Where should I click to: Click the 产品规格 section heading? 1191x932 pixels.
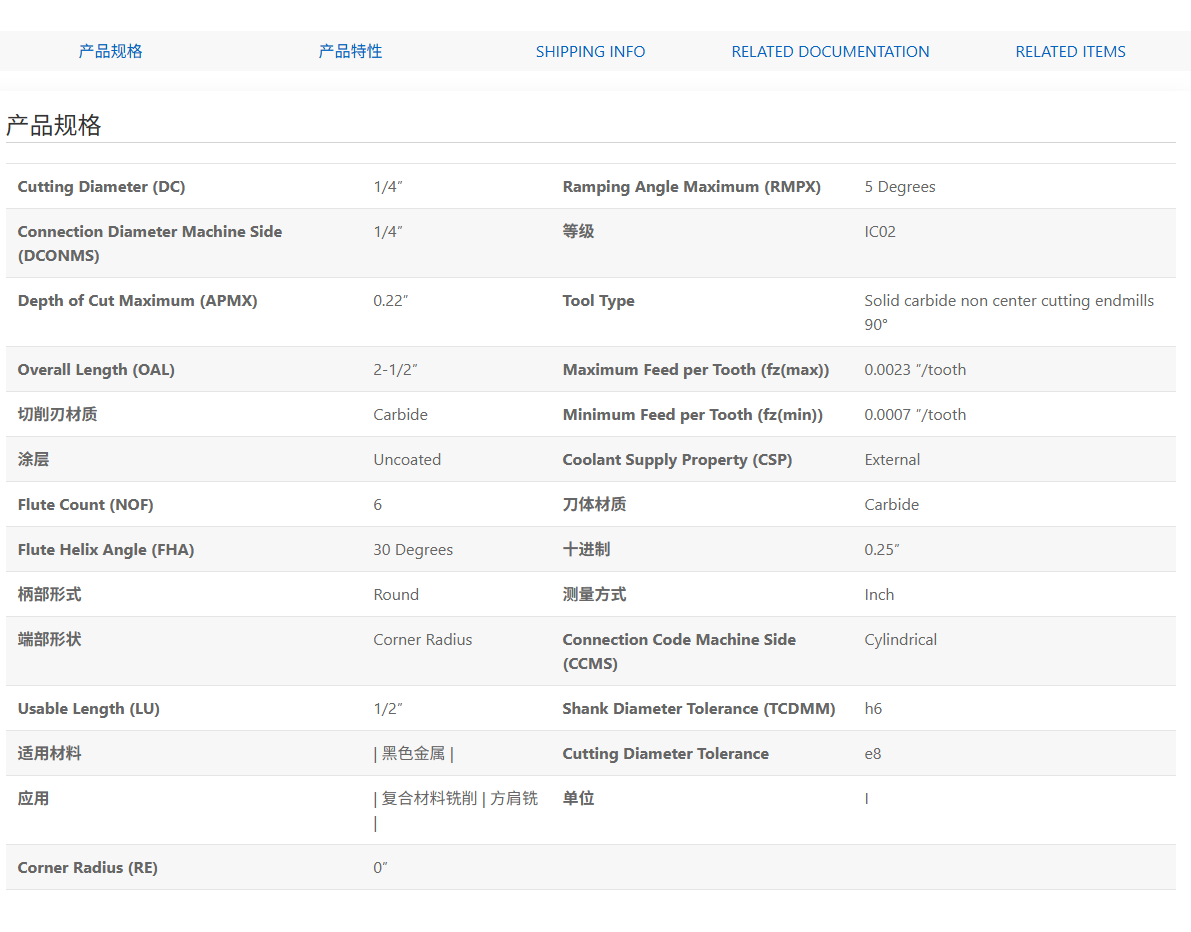point(53,125)
